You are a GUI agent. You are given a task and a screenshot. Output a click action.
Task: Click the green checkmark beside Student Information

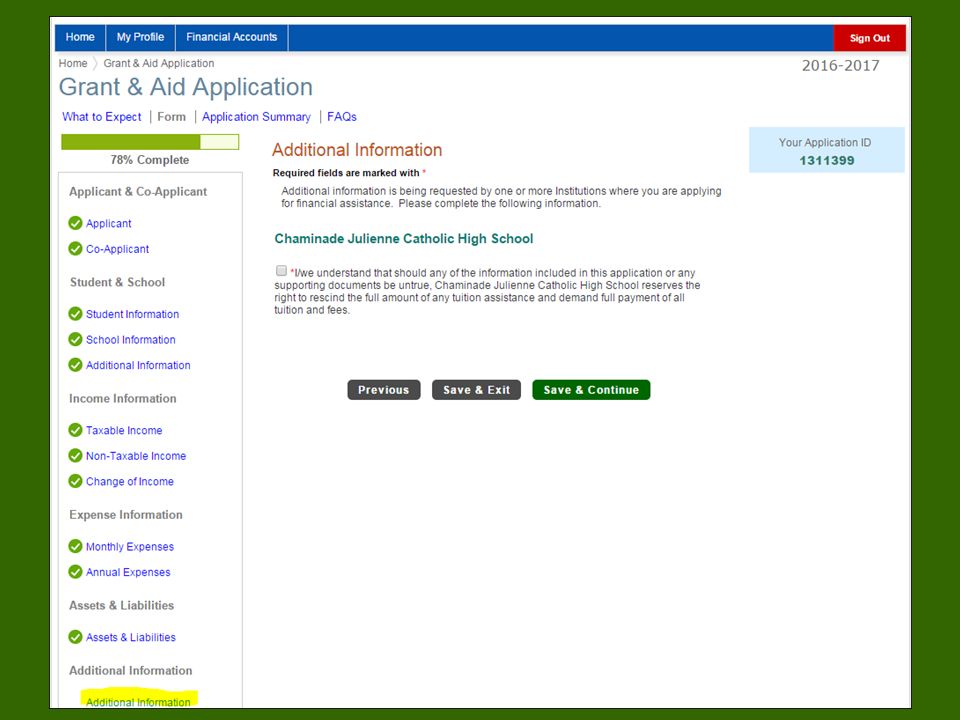point(75,313)
